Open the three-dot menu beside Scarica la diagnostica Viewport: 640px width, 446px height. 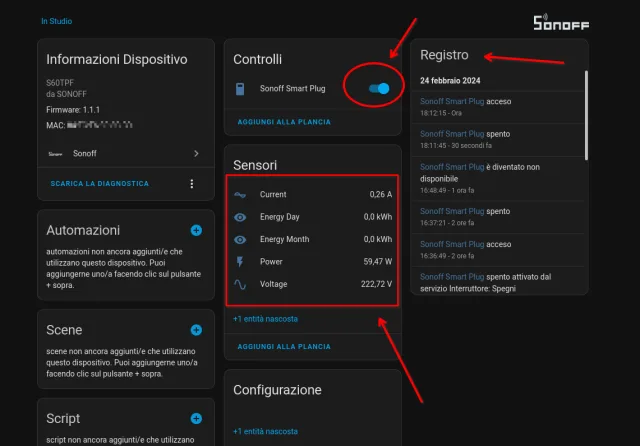coord(192,184)
